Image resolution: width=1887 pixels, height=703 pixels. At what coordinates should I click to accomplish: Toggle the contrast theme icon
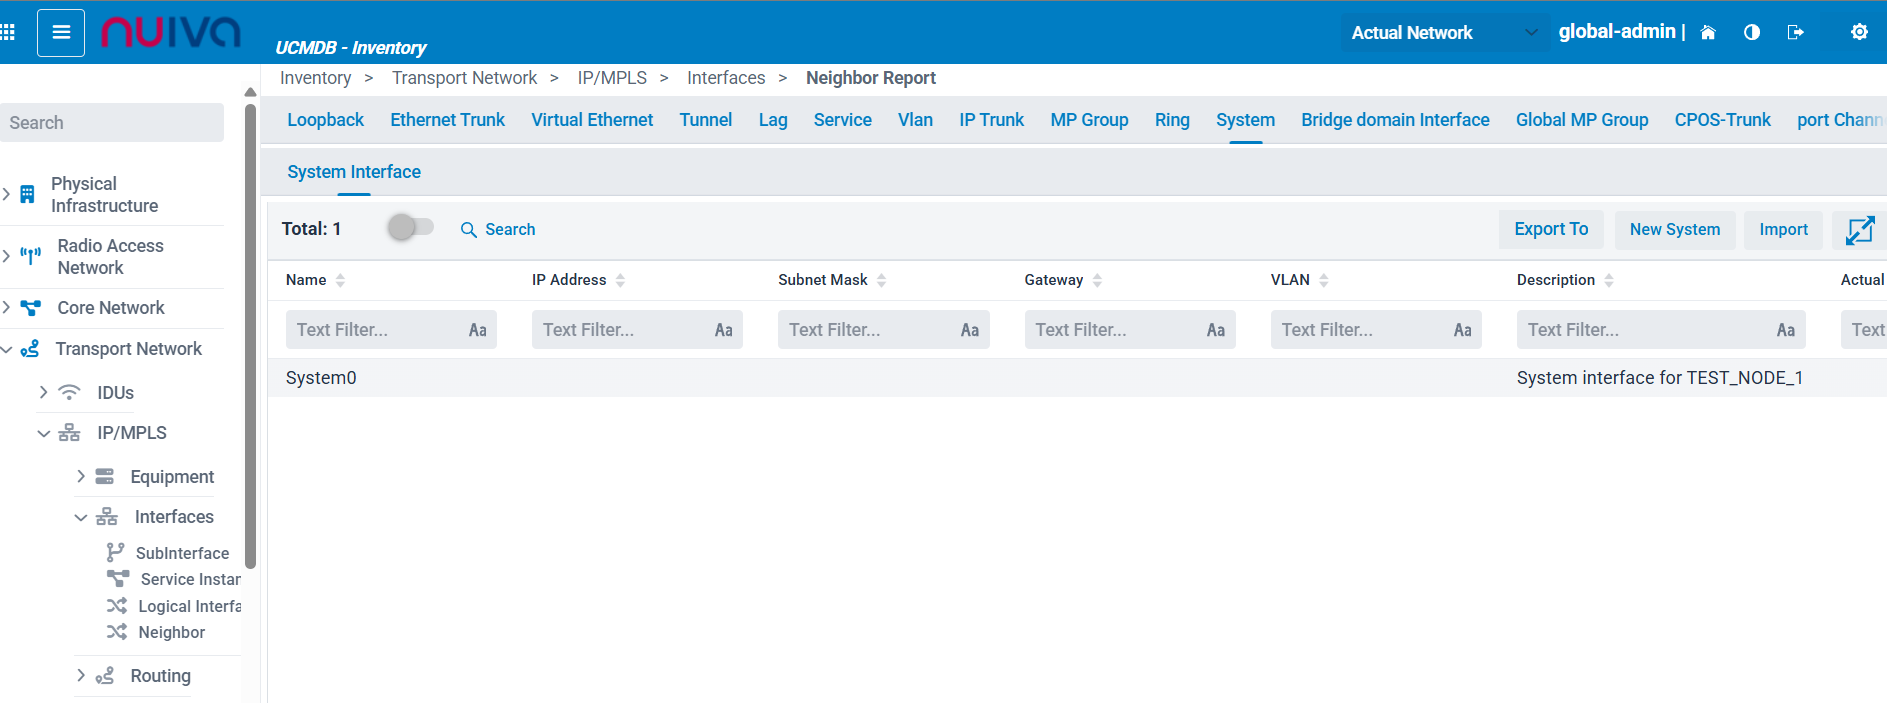coord(1752,33)
